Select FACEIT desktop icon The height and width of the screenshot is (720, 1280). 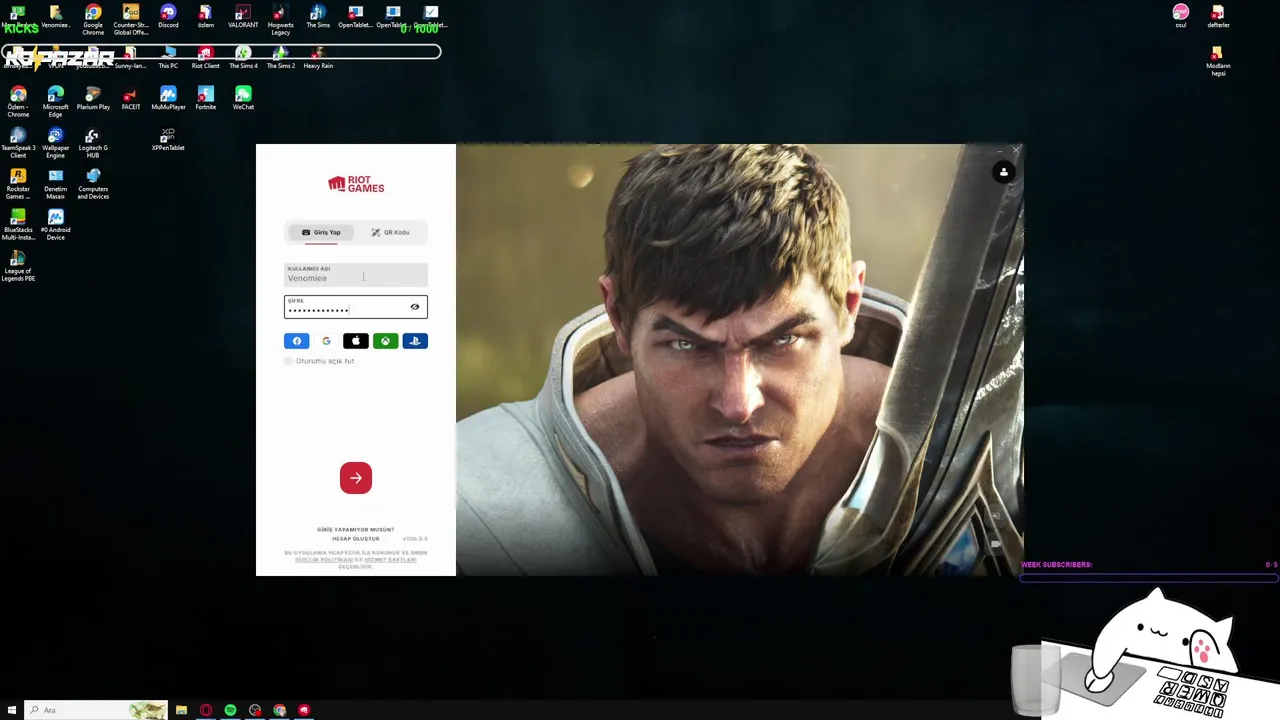(131, 99)
